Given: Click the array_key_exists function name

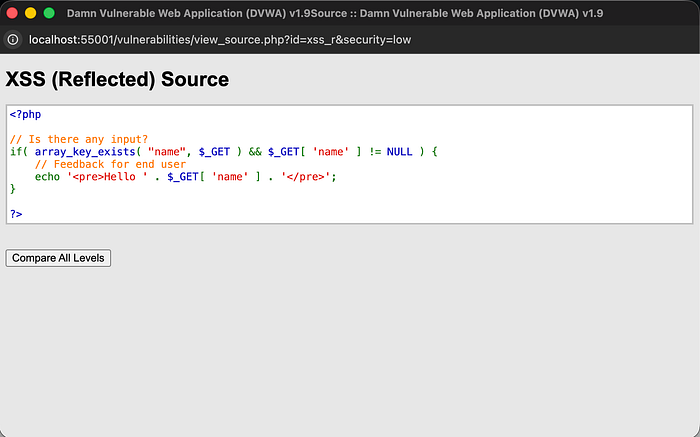Looking at the screenshot, I should click(85, 152).
